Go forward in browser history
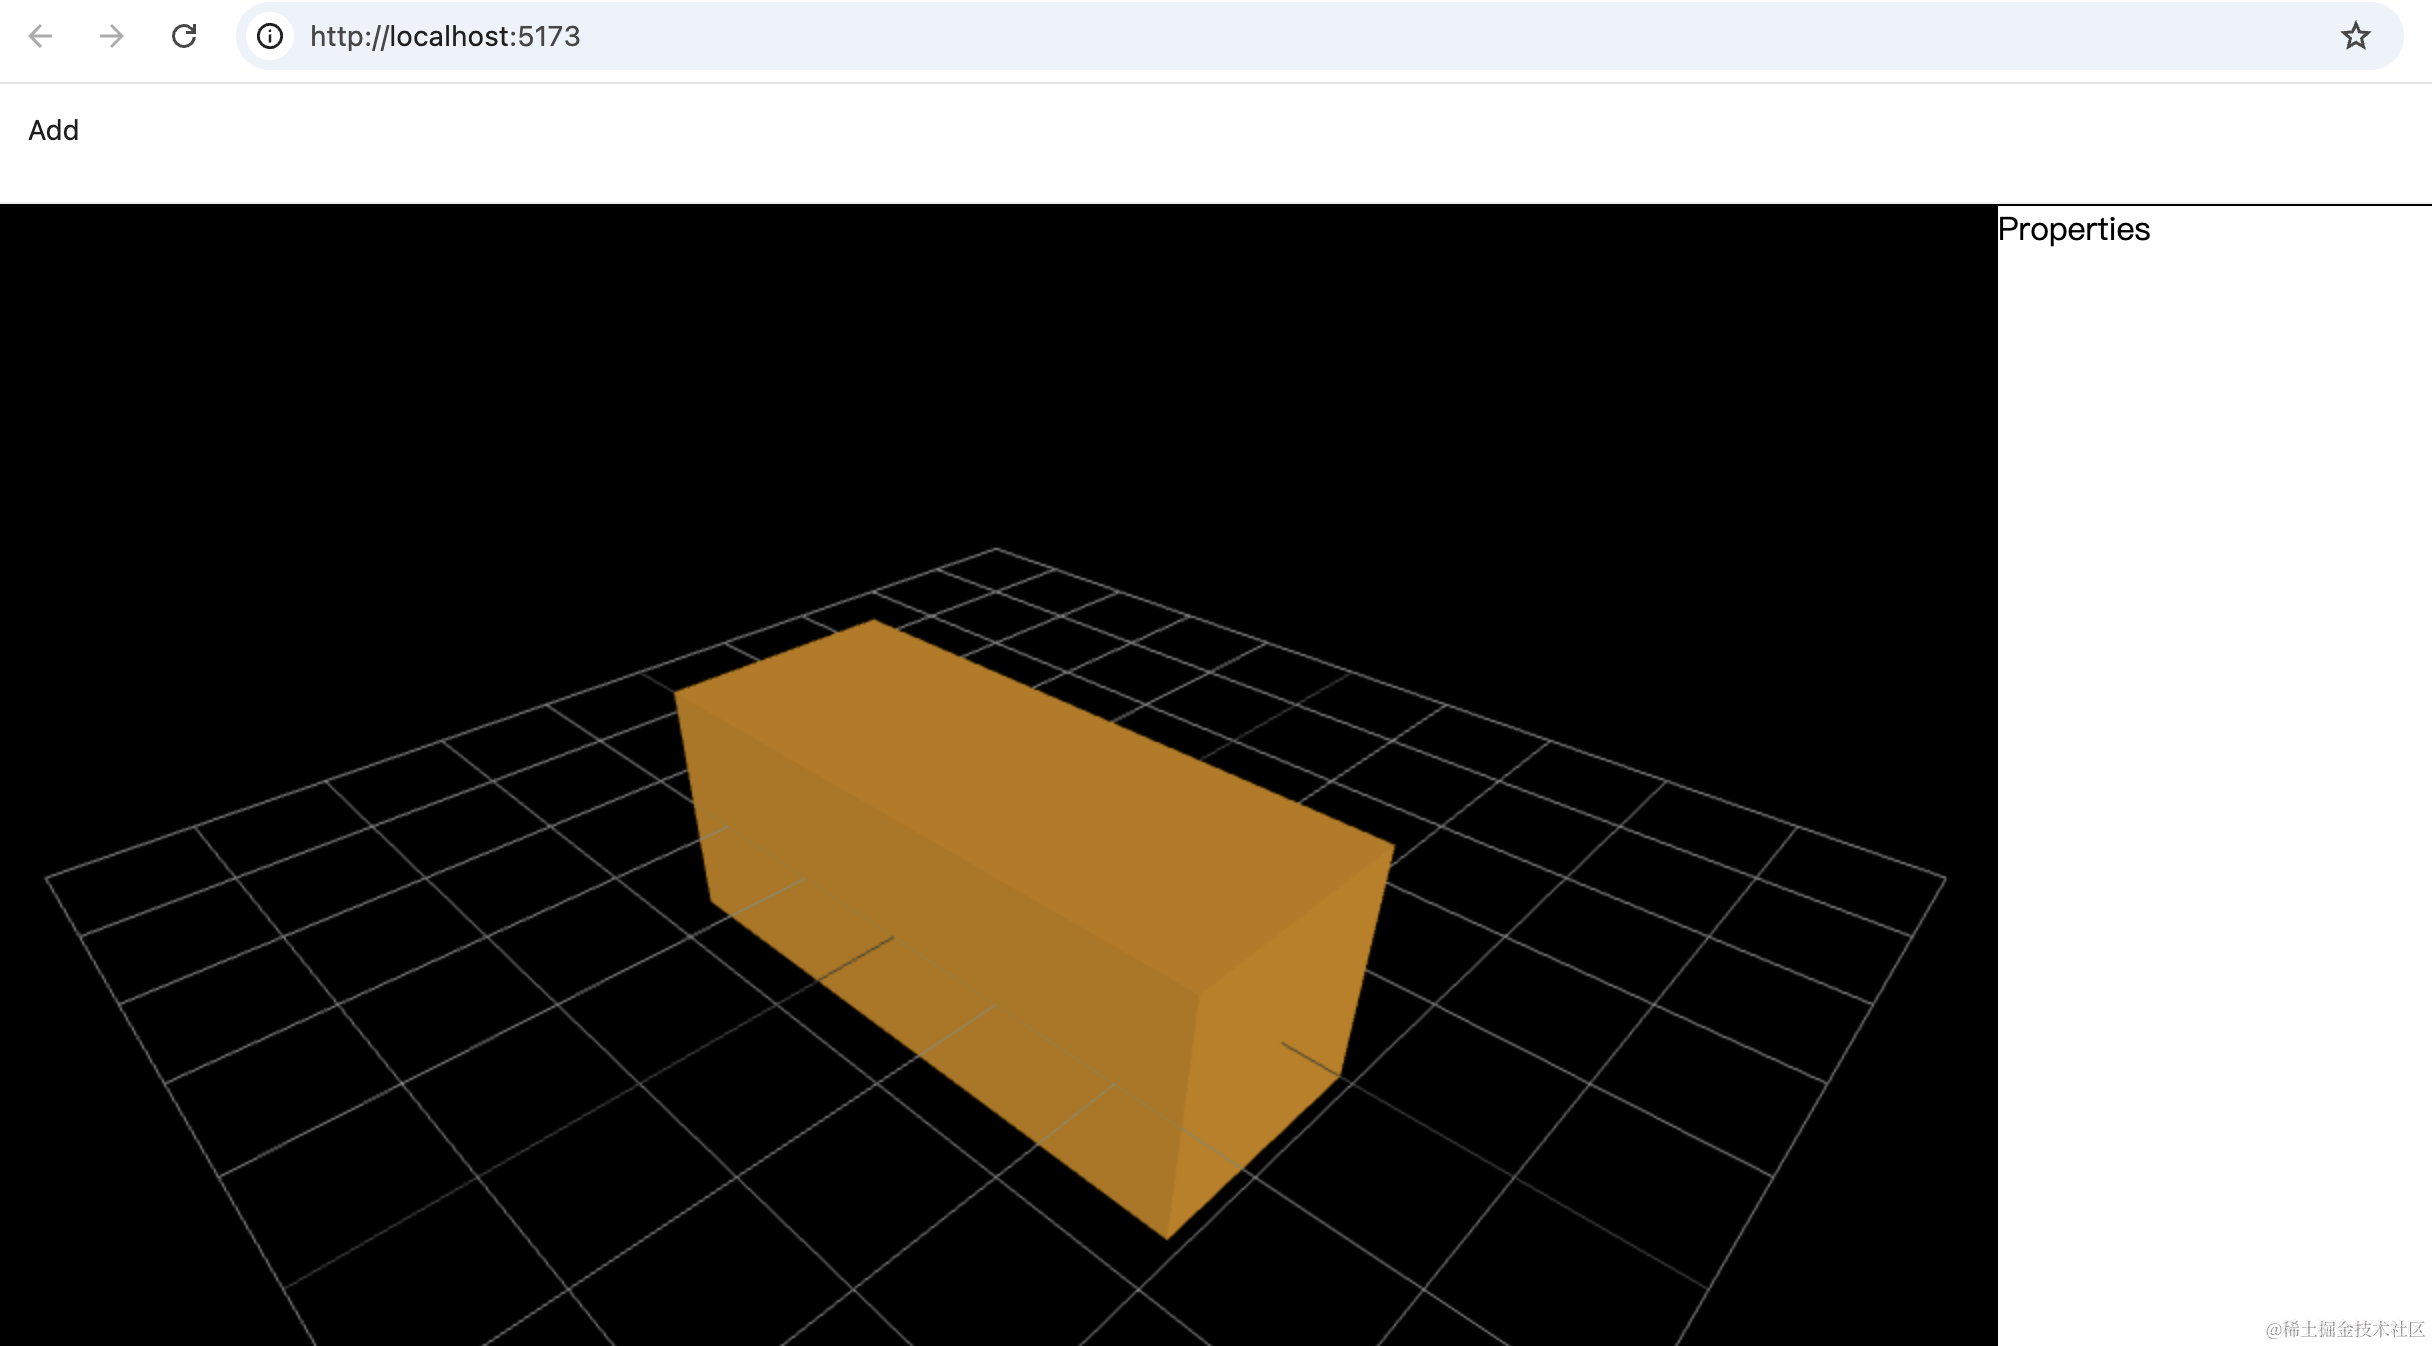This screenshot has width=2432, height=1346. (112, 37)
